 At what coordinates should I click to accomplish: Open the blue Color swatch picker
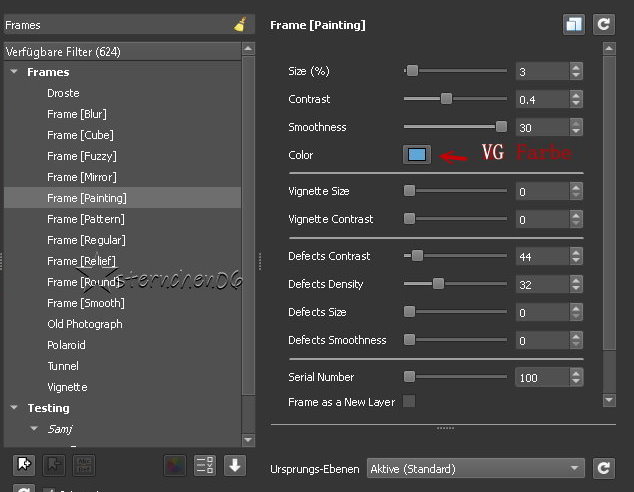click(x=417, y=155)
